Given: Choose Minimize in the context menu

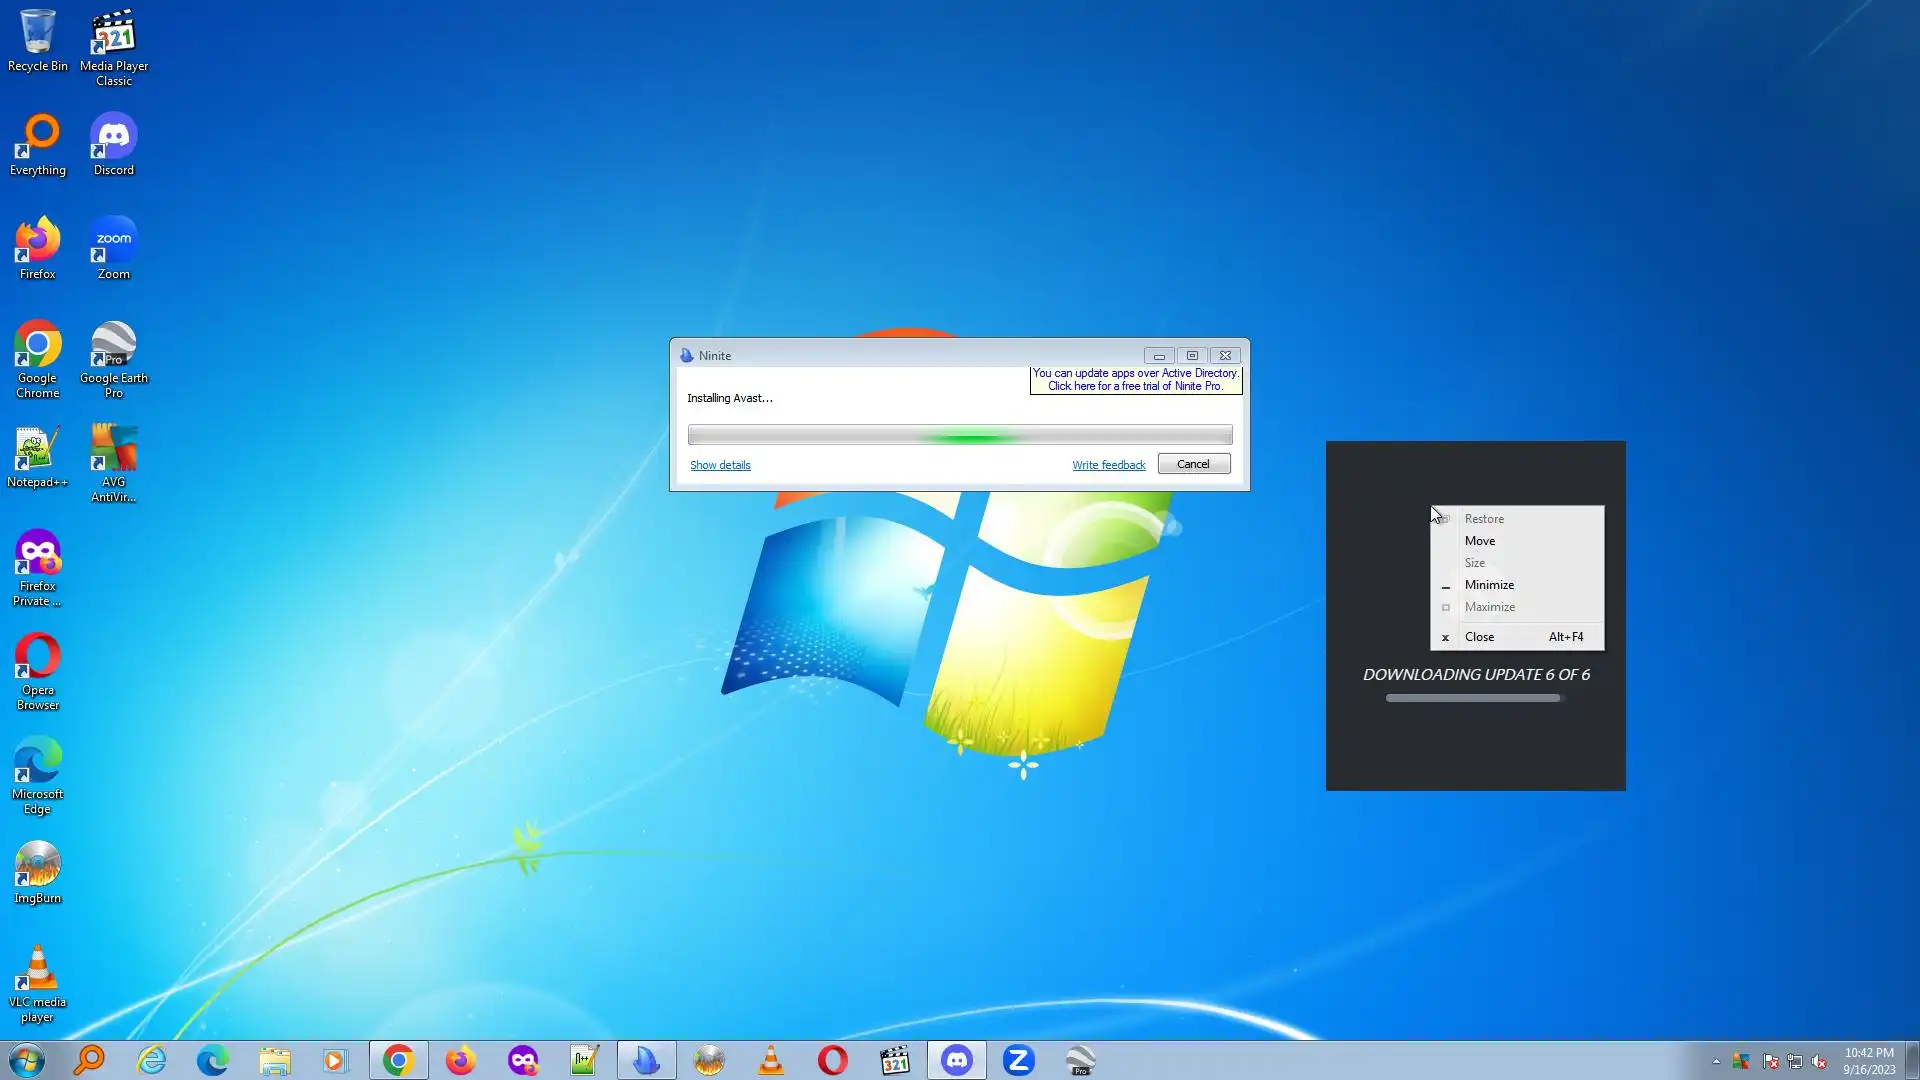Looking at the screenshot, I should (x=1489, y=585).
